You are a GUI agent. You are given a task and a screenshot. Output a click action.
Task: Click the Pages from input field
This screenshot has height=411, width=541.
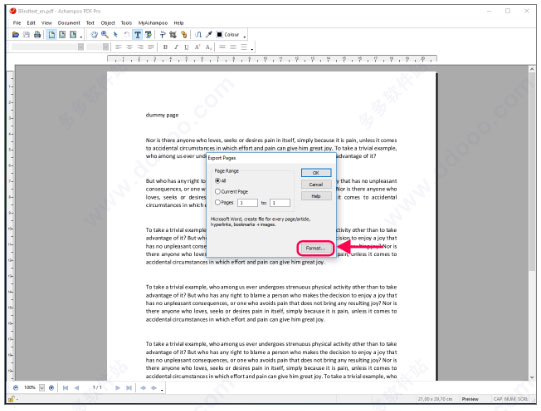coord(247,203)
